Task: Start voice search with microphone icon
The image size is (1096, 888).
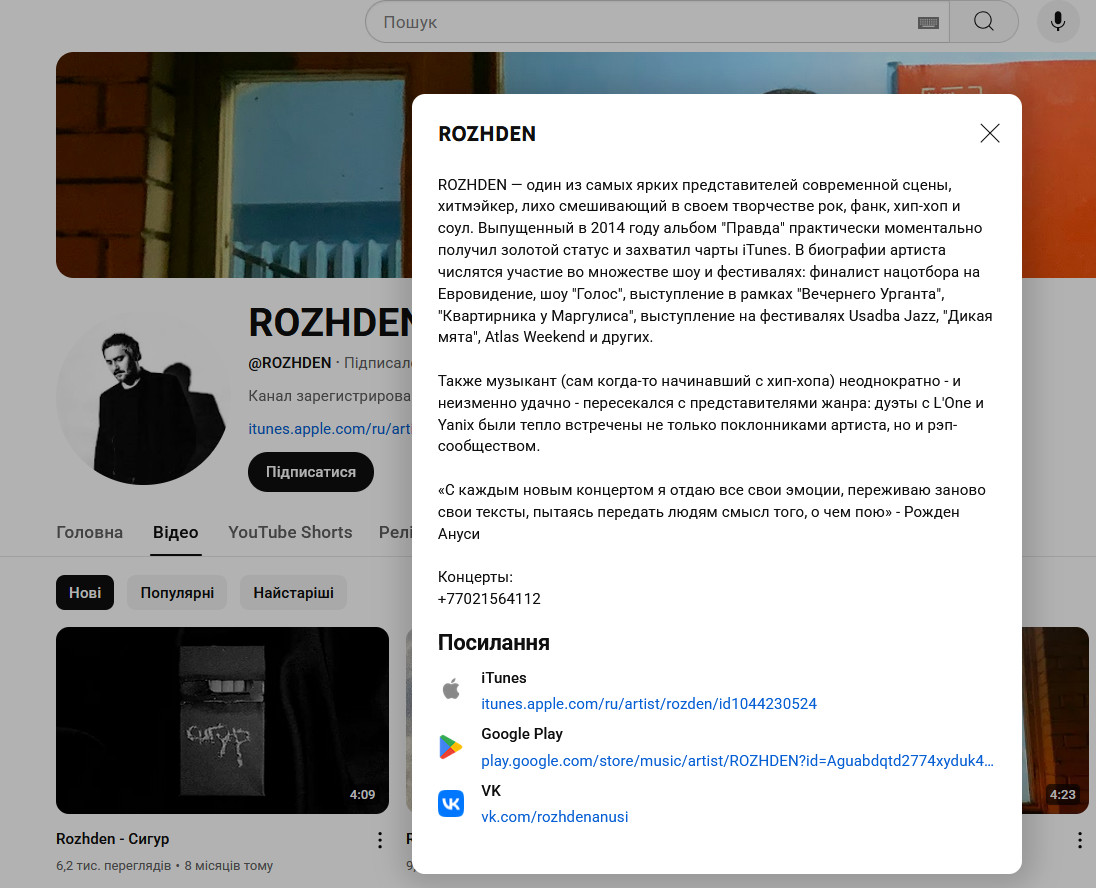Action: click(1058, 22)
